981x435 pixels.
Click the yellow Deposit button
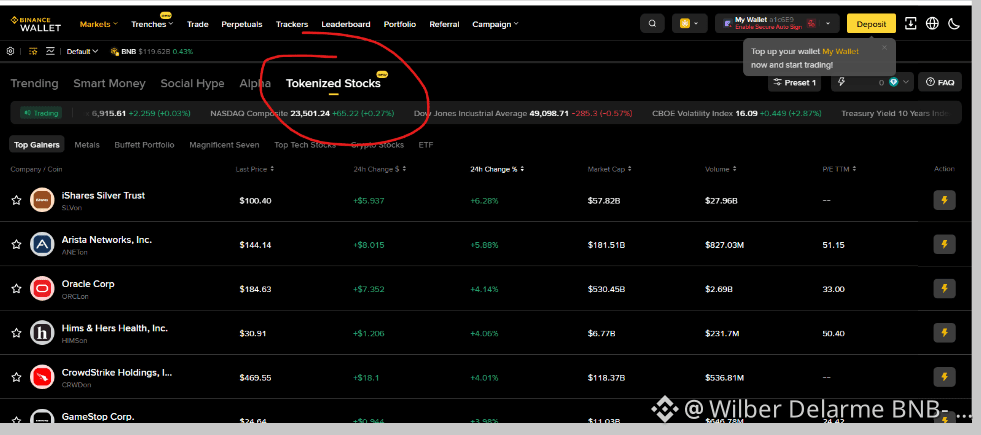[871, 24]
